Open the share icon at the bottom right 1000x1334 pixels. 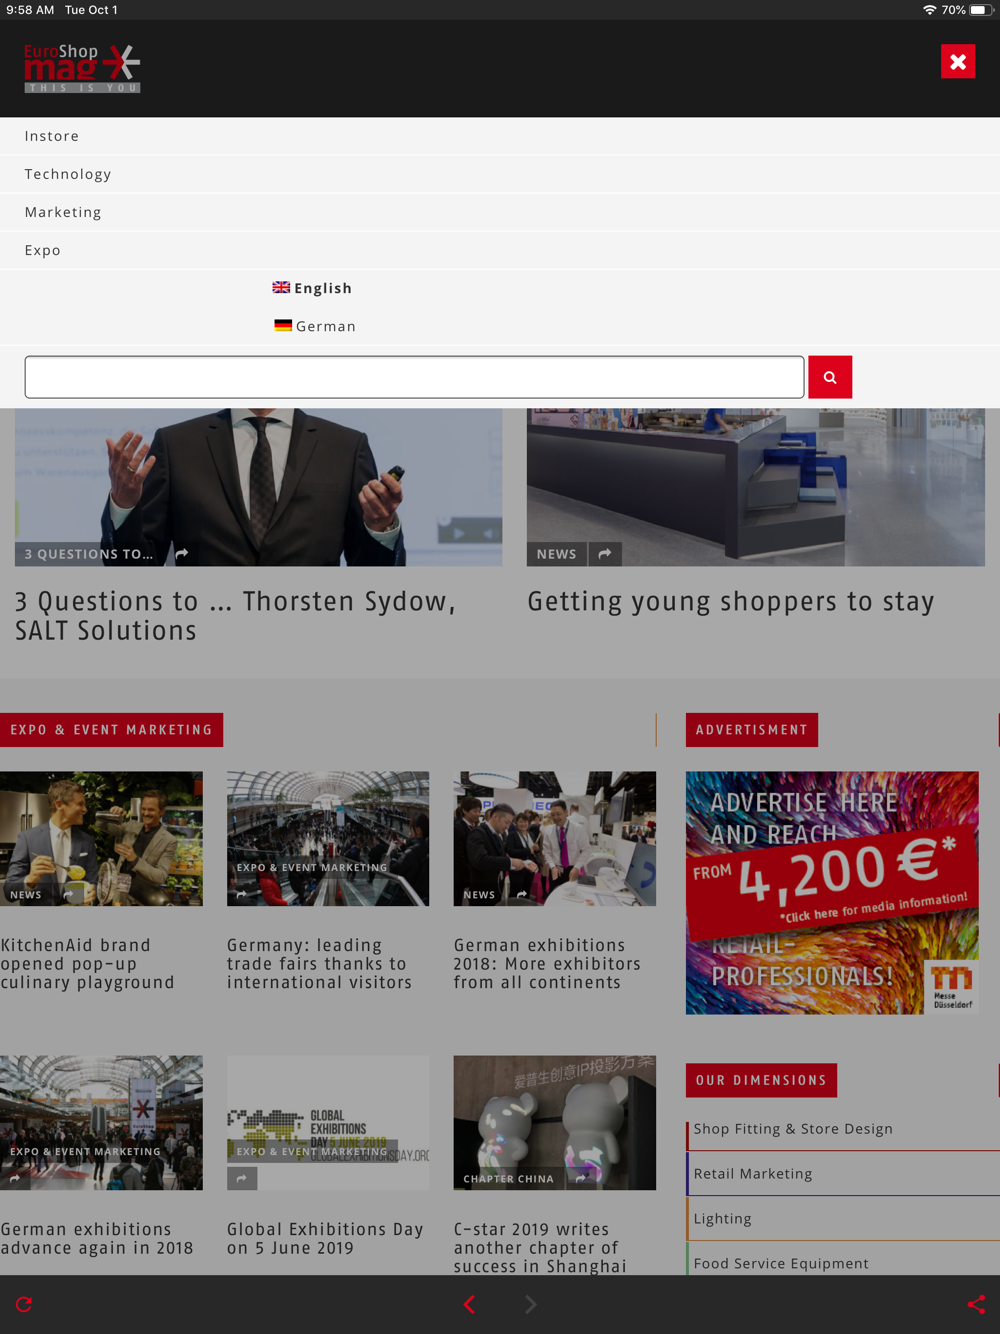coord(976,1304)
